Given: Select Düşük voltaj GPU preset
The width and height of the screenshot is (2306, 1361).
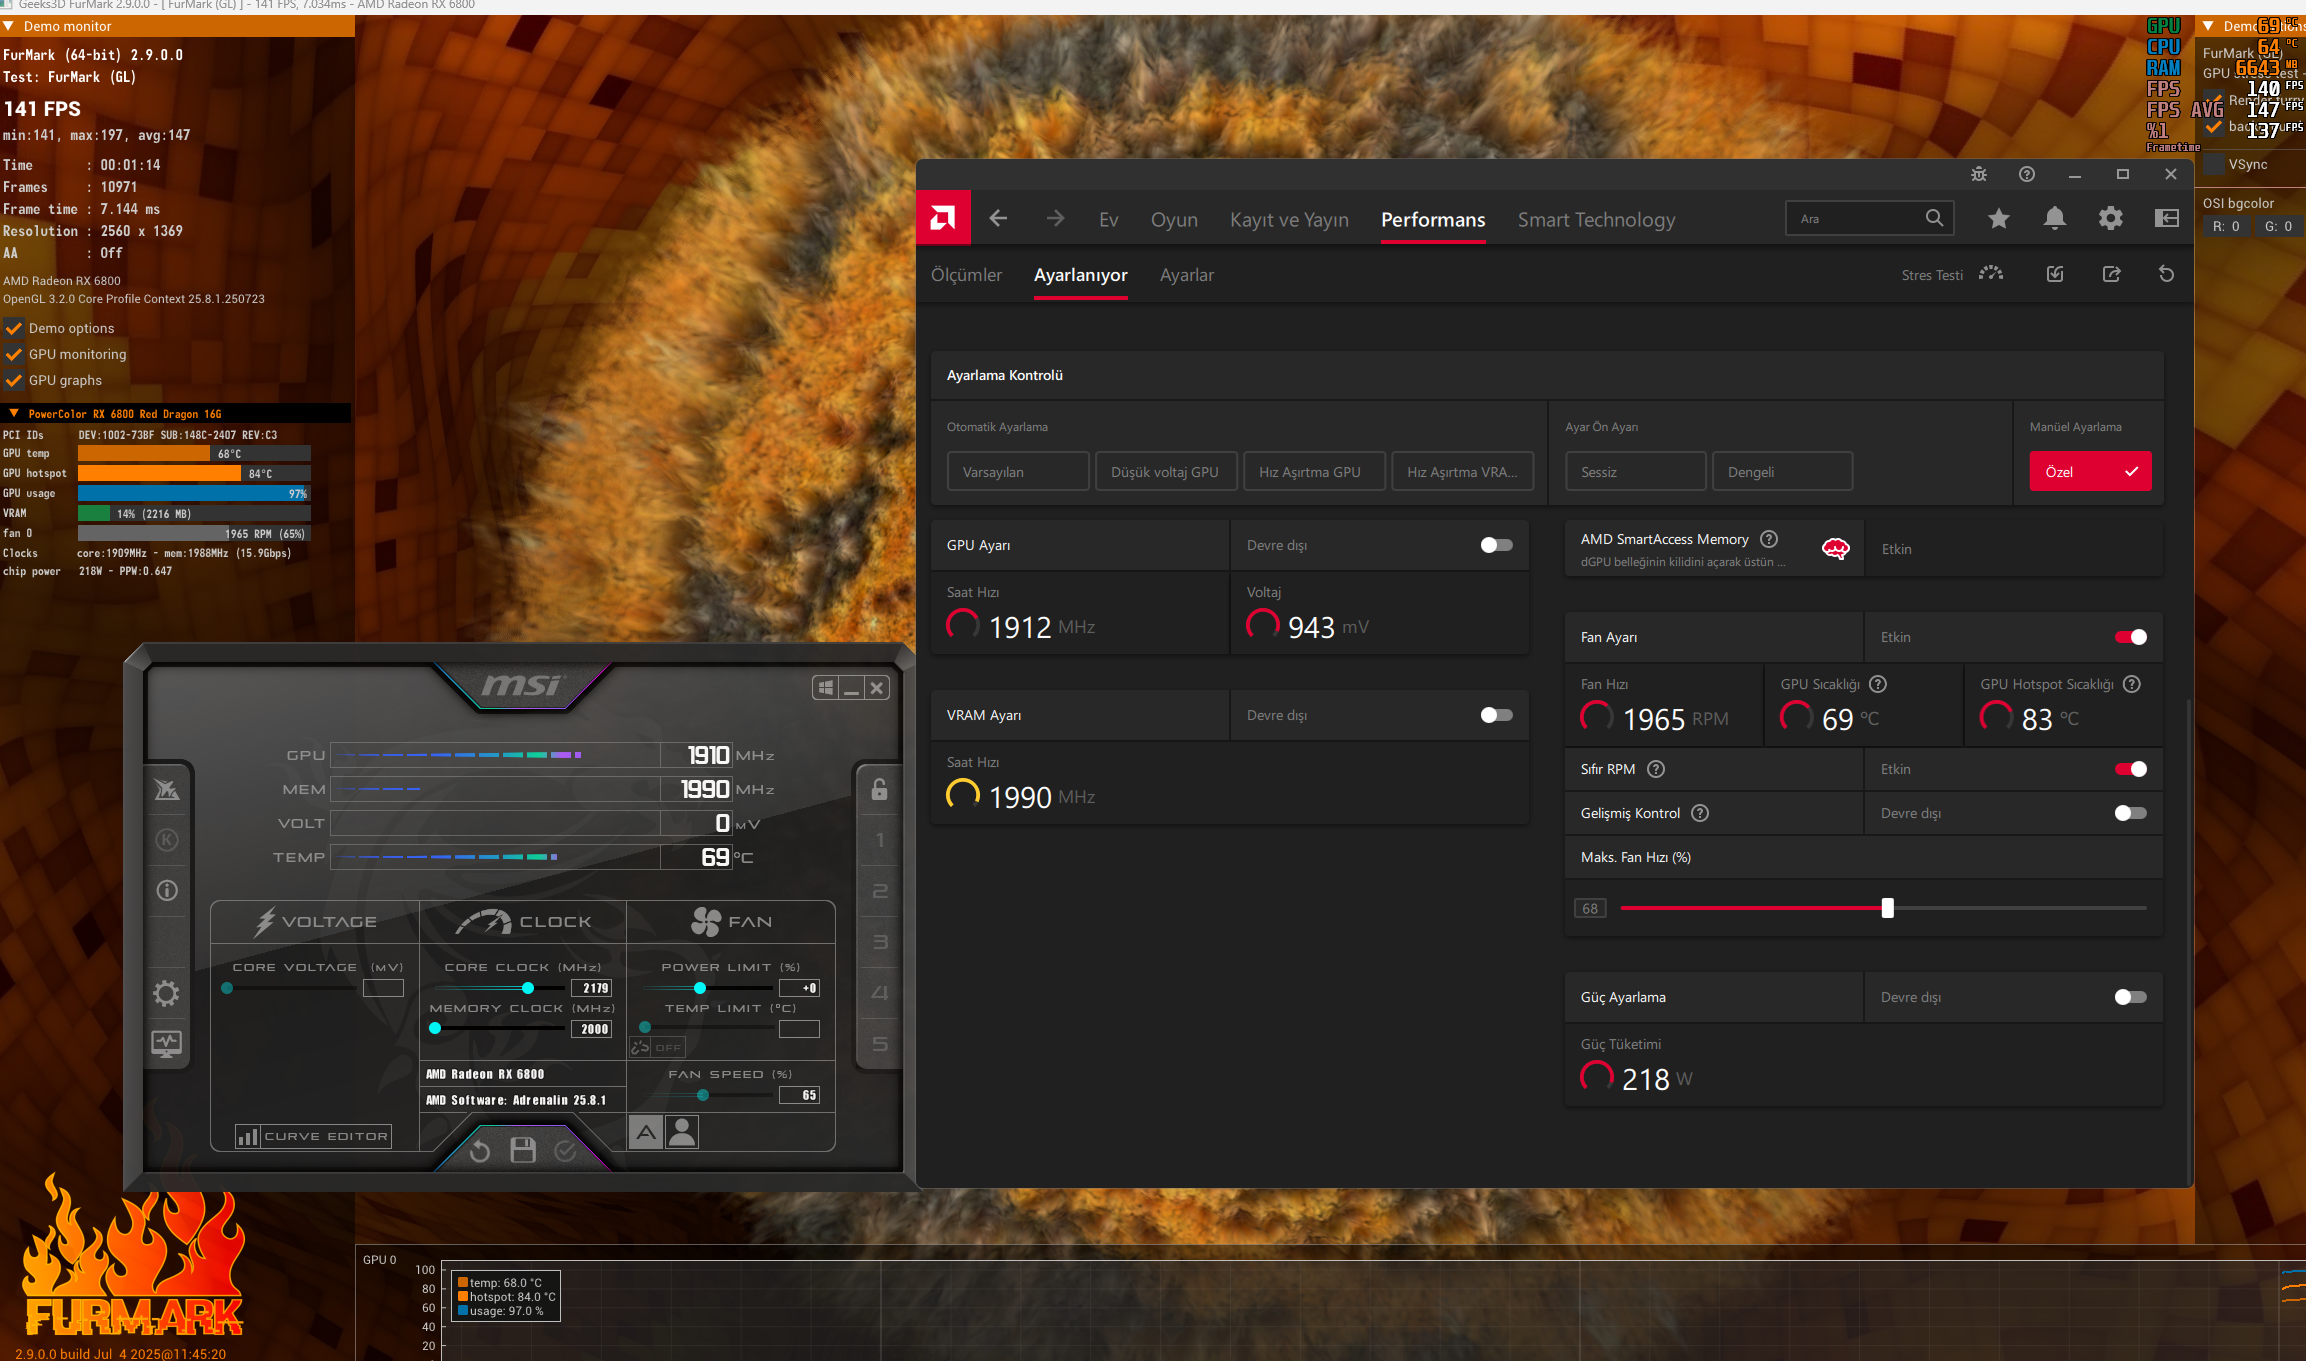Looking at the screenshot, I should pyautogui.click(x=1166, y=472).
